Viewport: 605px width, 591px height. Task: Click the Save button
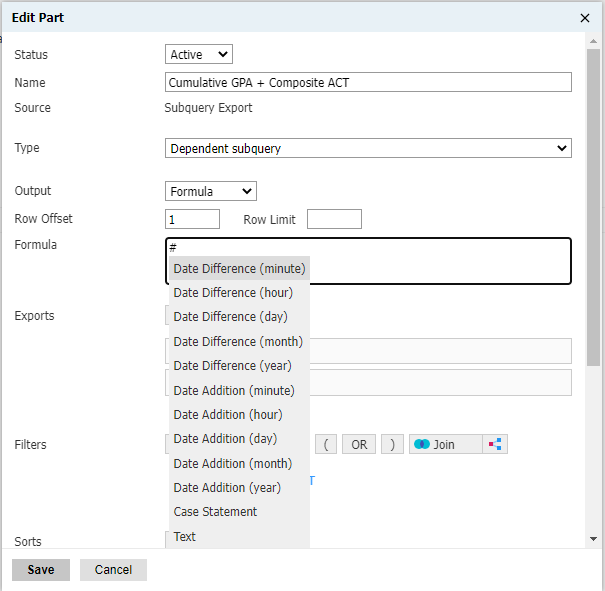coord(41,570)
